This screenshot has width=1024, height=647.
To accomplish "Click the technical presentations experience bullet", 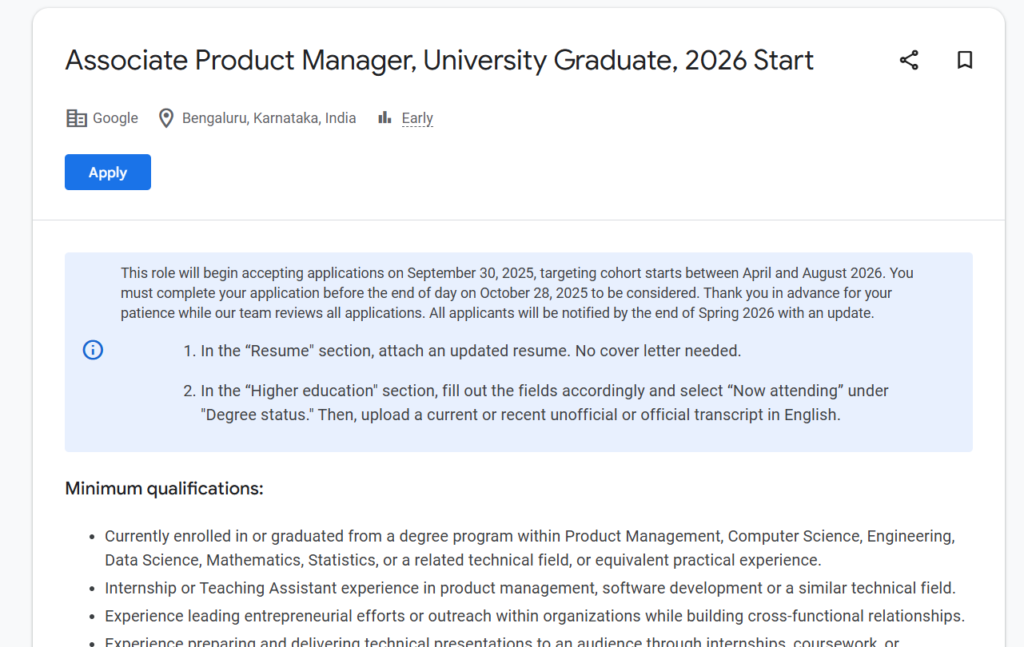I will click(x=500, y=641).
